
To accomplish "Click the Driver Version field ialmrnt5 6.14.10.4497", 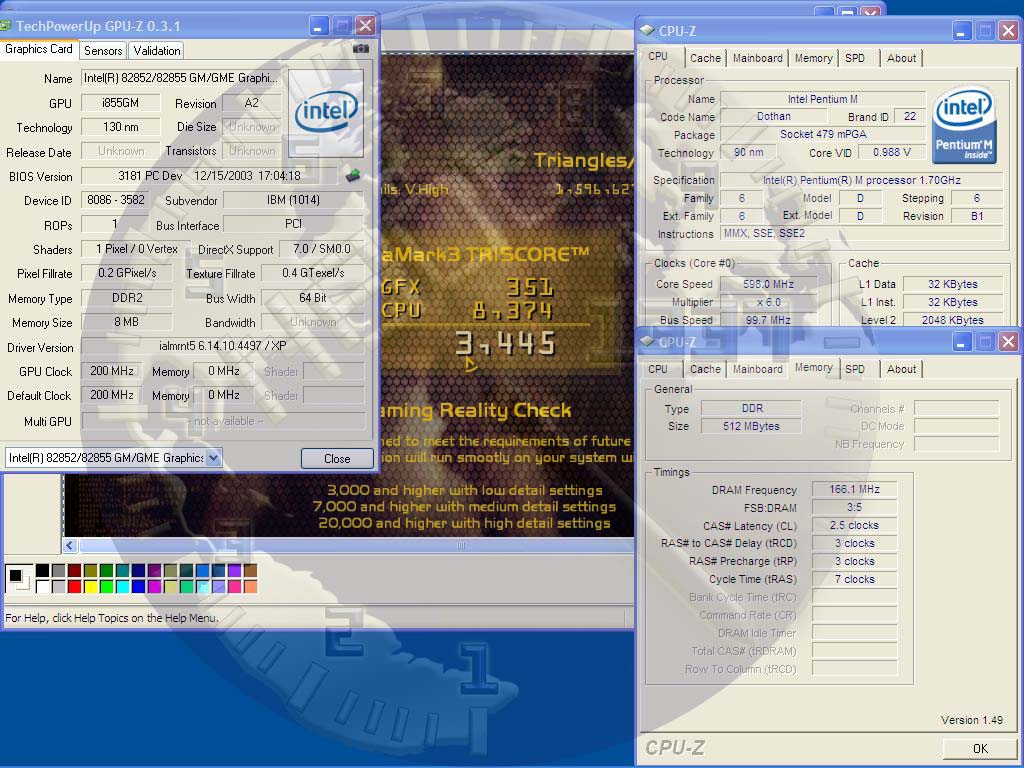I will [223, 346].
